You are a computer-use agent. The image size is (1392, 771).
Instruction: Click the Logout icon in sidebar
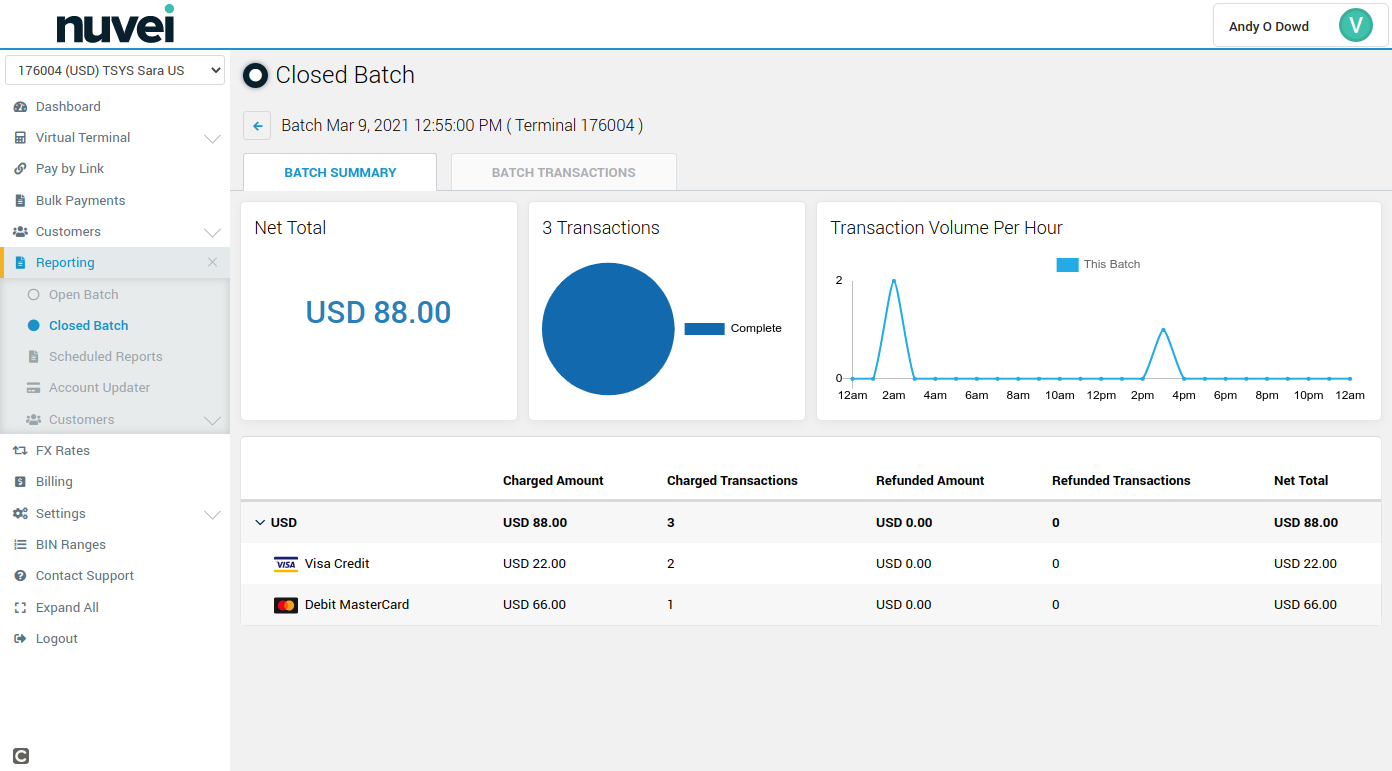20,639
